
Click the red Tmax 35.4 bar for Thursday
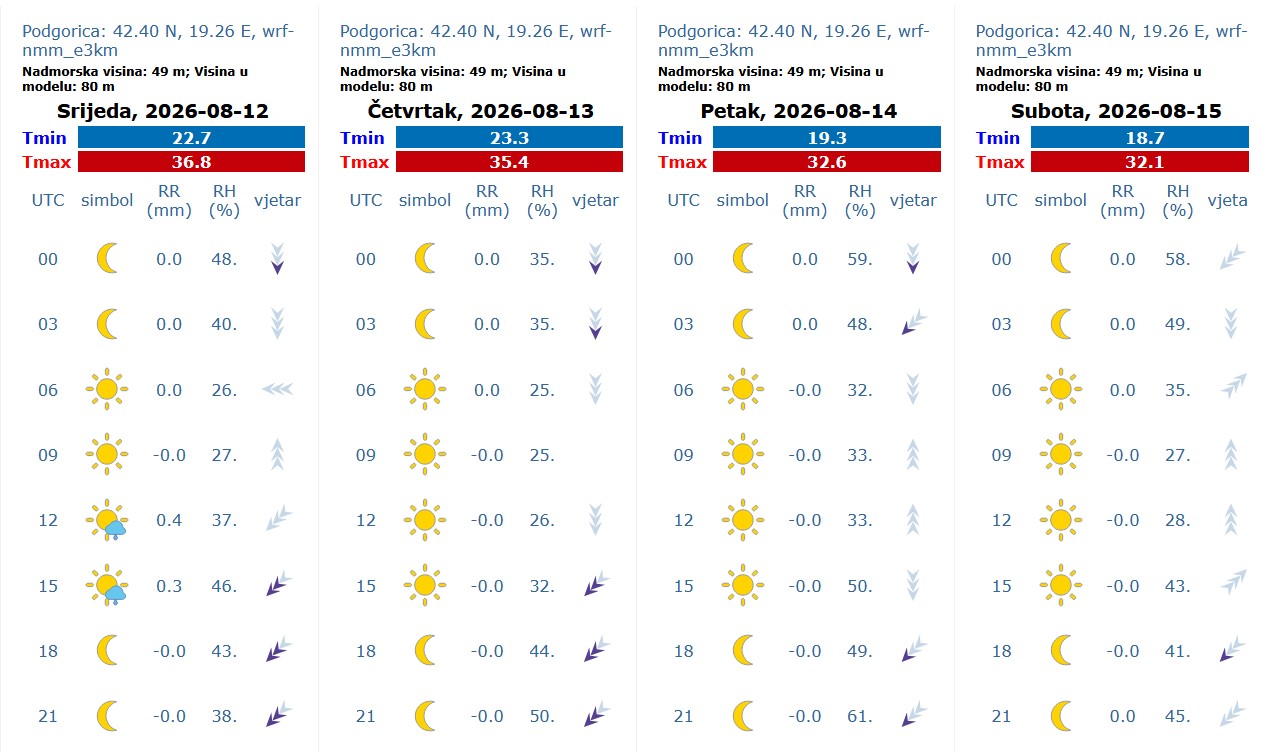click(x=509, y=162)
